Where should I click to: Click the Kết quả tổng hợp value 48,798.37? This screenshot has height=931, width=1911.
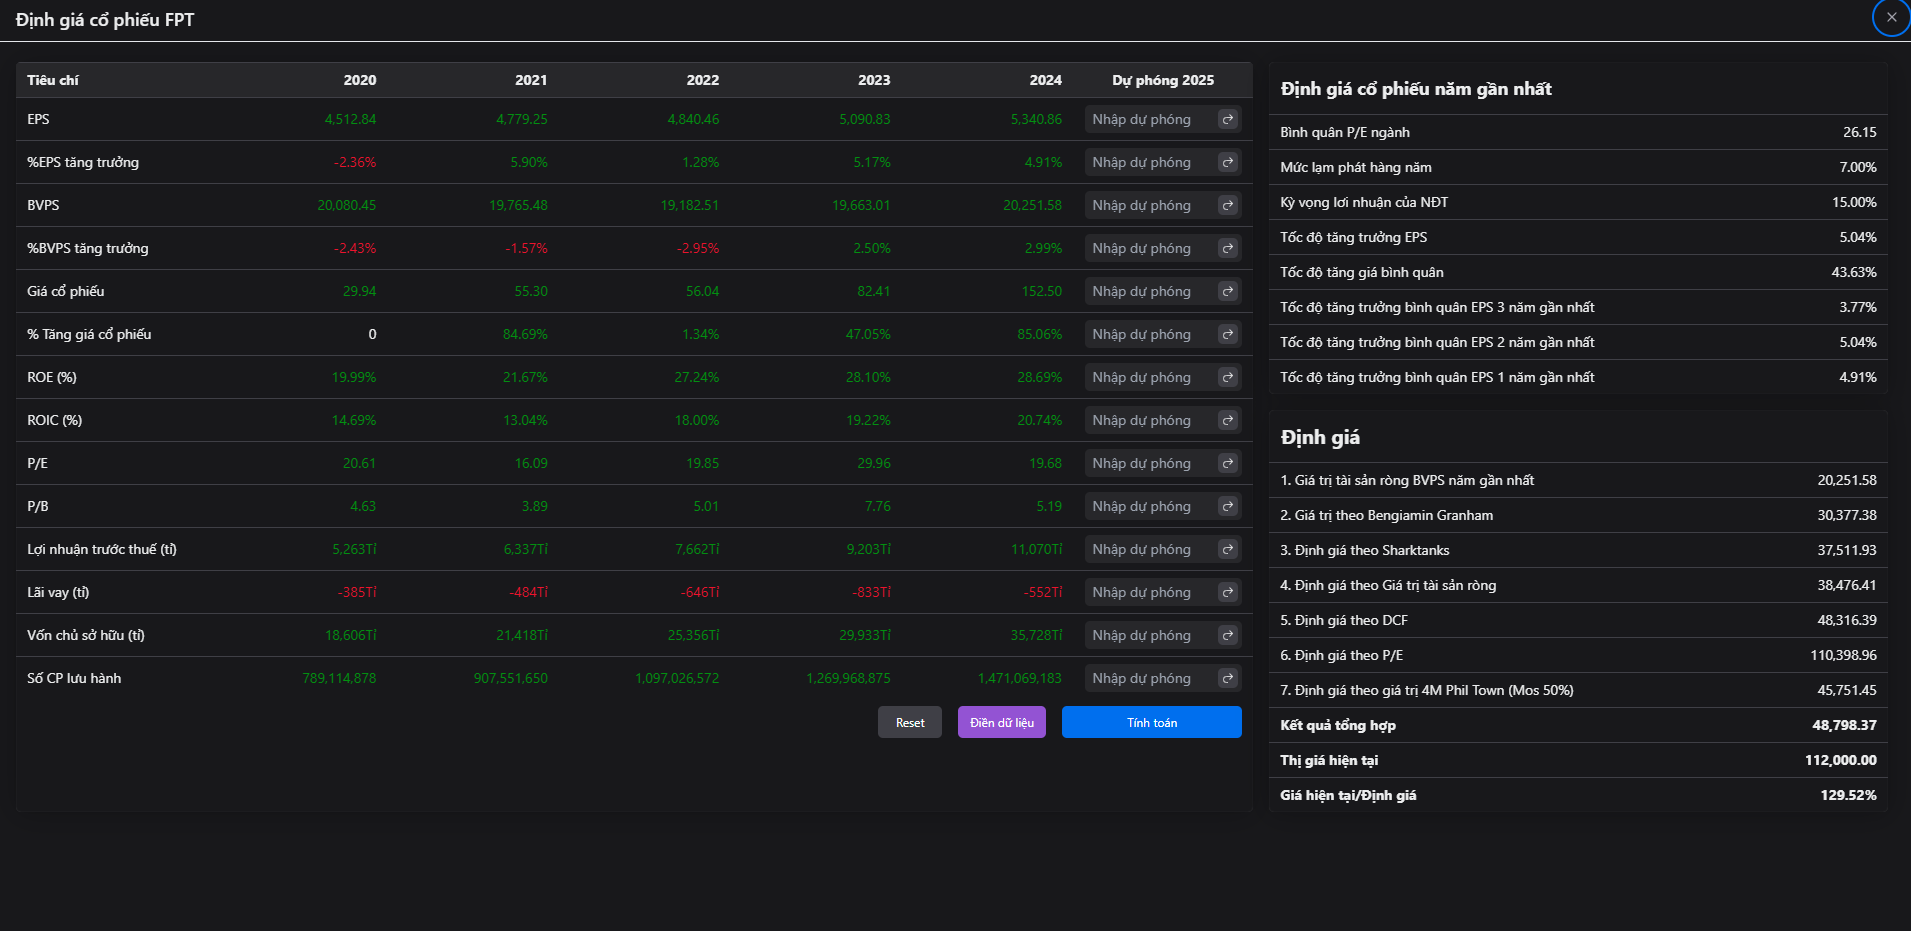[x=1844, y=725]
